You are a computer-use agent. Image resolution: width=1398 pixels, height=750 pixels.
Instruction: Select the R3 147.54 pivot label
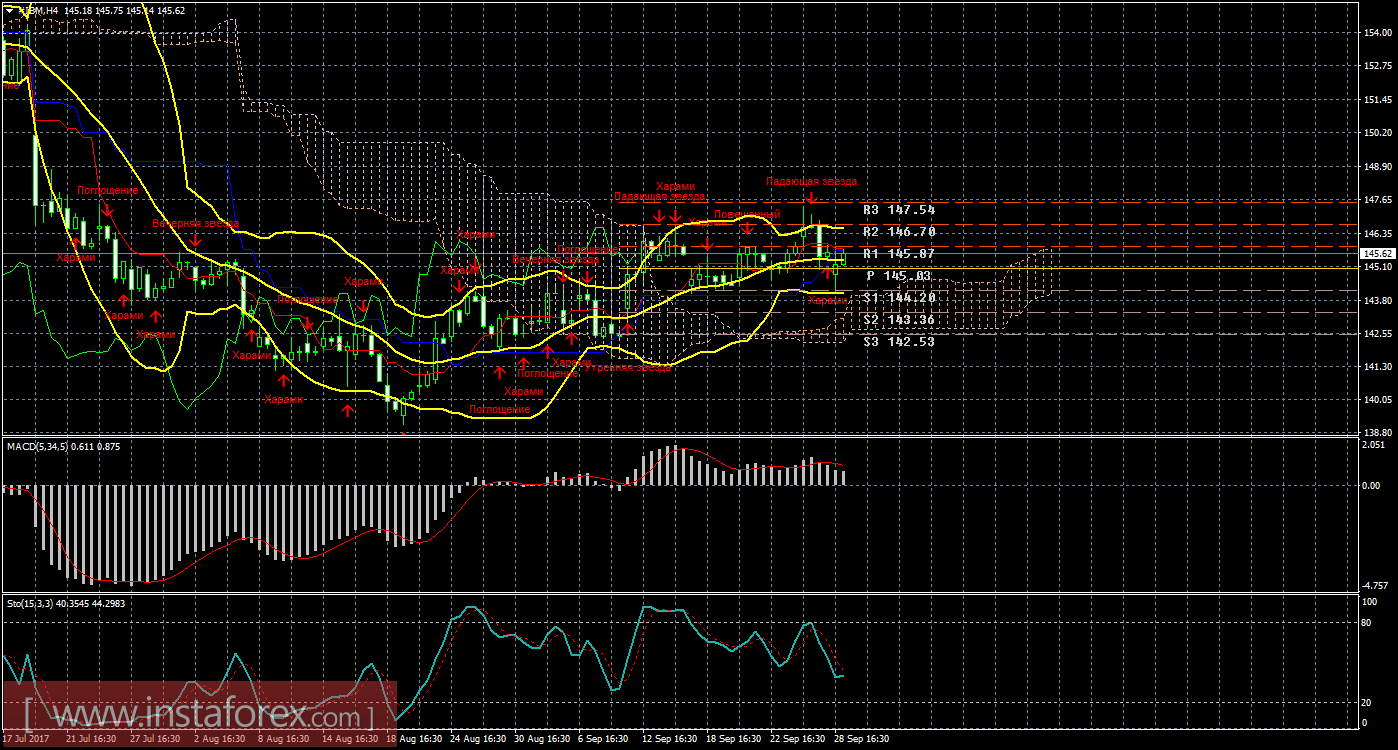tap(899, 210)
